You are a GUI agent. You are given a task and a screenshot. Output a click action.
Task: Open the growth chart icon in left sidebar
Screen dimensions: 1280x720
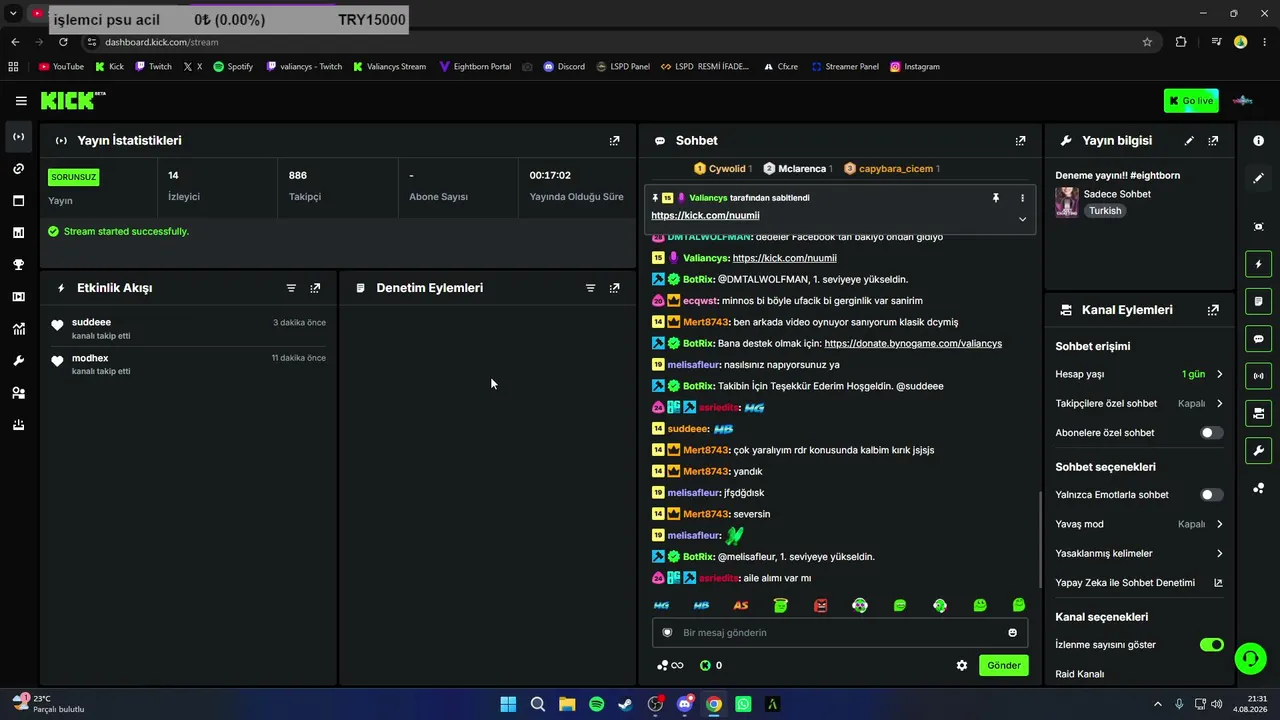click(x=19, y=329)
